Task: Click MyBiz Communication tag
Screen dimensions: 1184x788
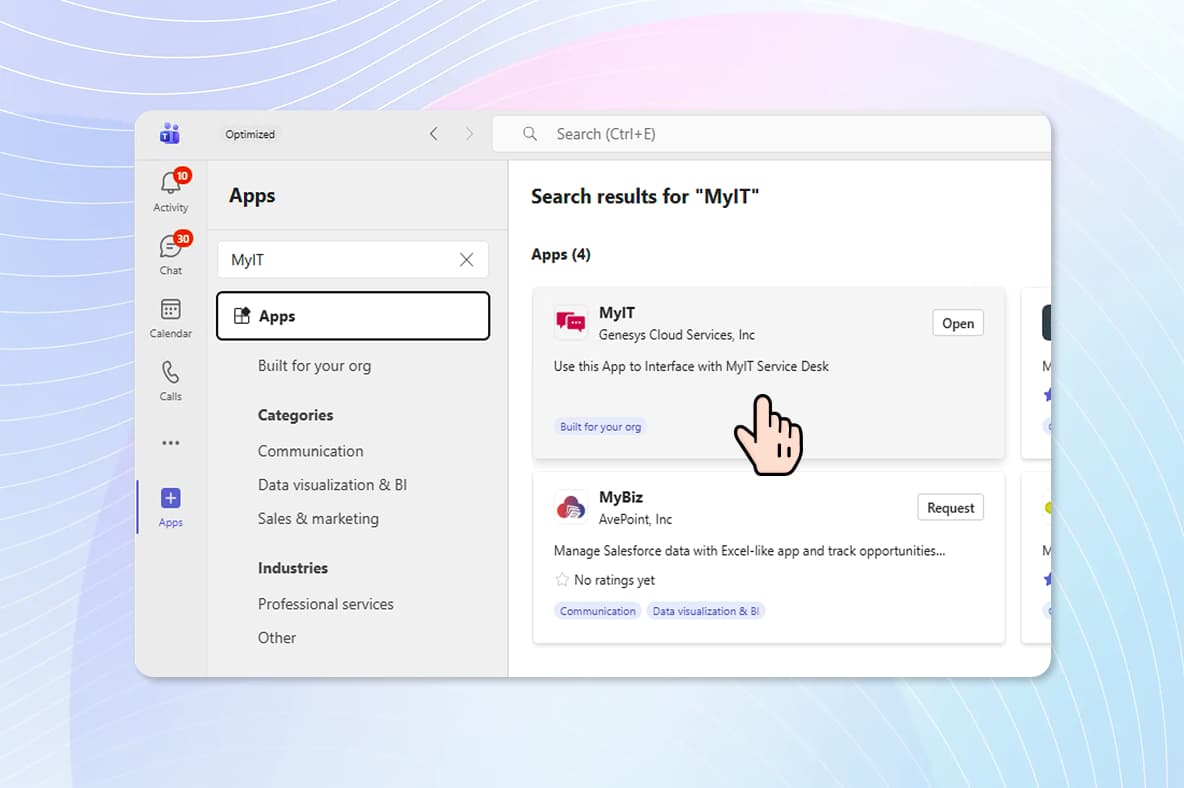Action: pos(597,611)
